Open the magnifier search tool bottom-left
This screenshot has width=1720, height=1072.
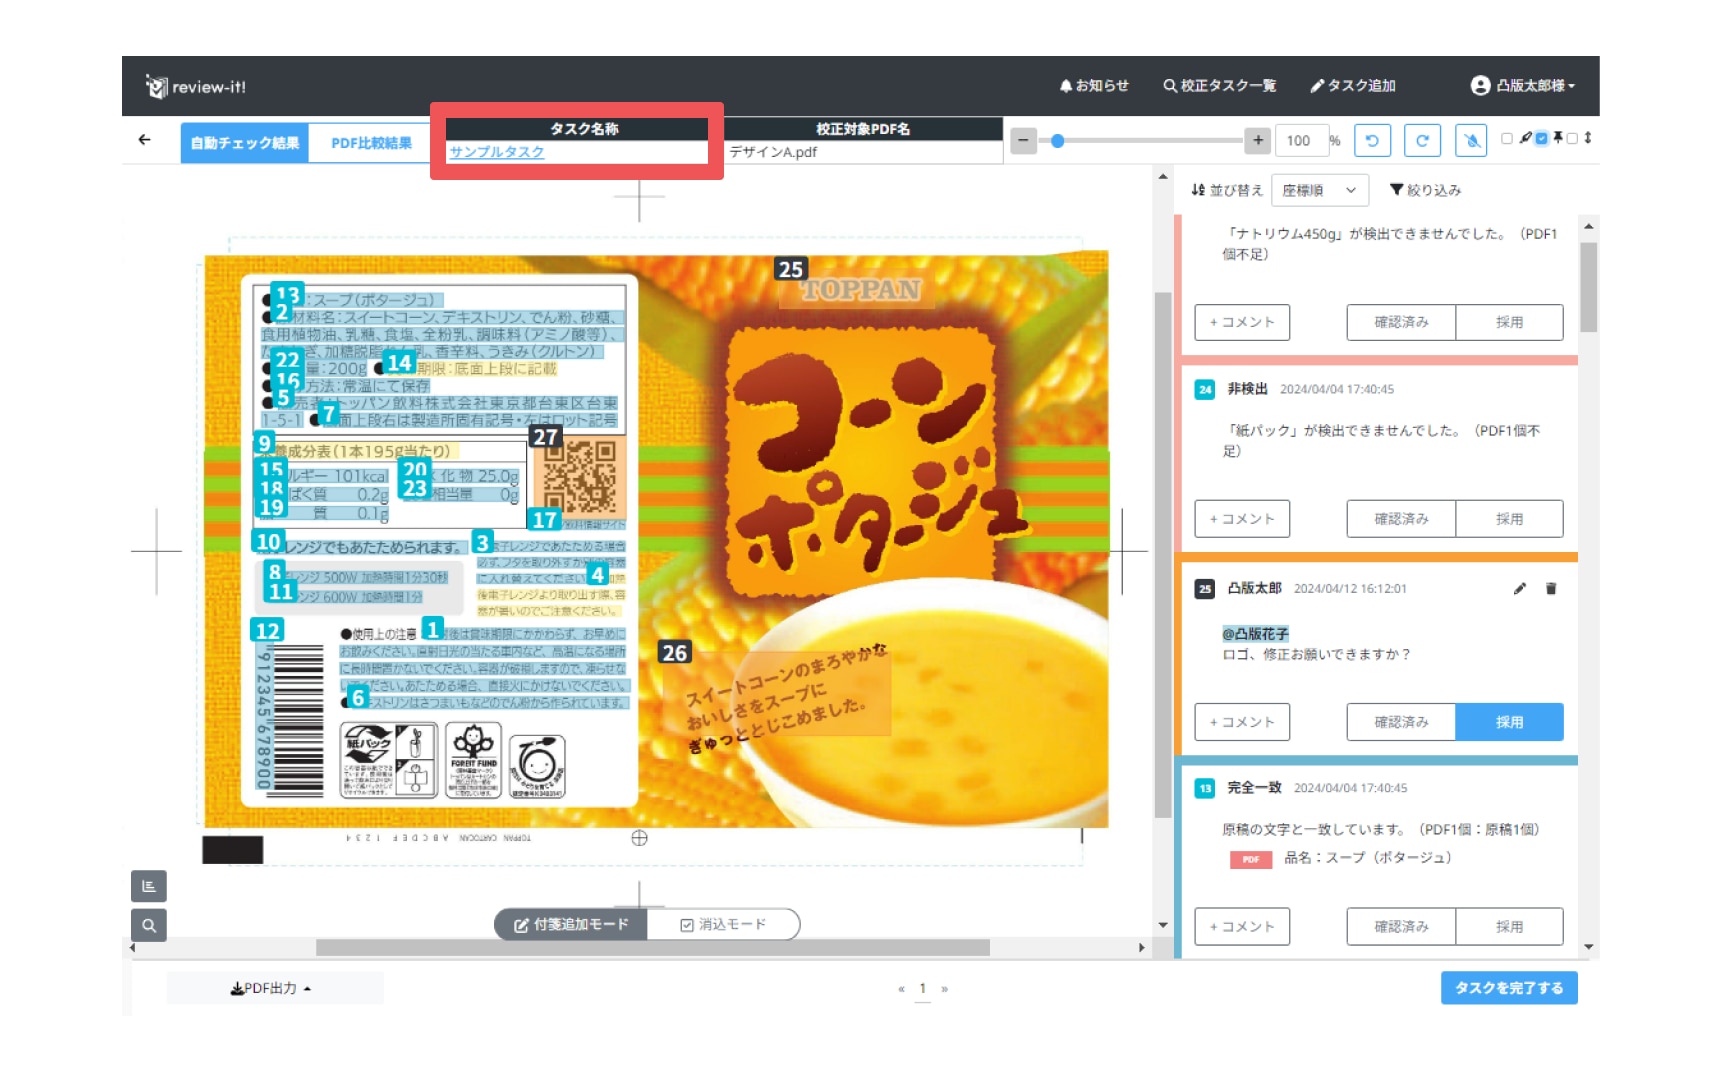click(149, 925)
